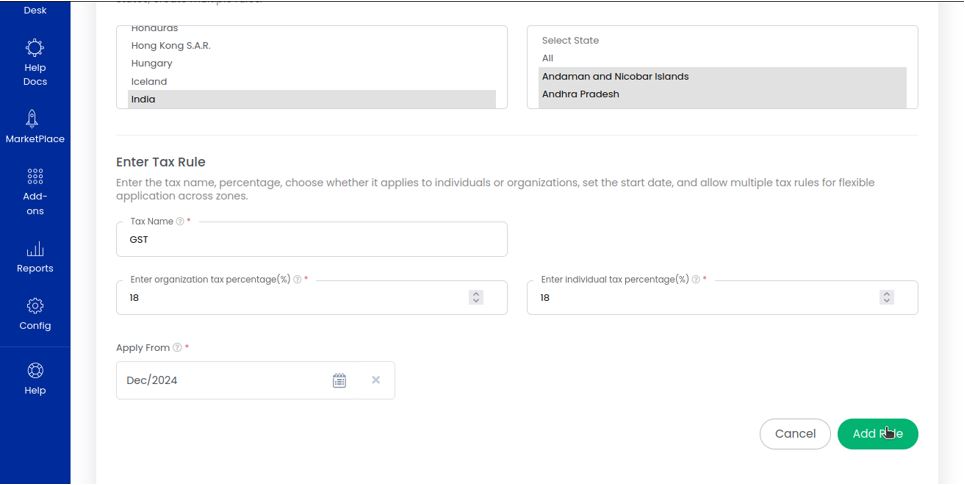Open Help lifebuoy icon
965x485 pixels.
[35, 371]
